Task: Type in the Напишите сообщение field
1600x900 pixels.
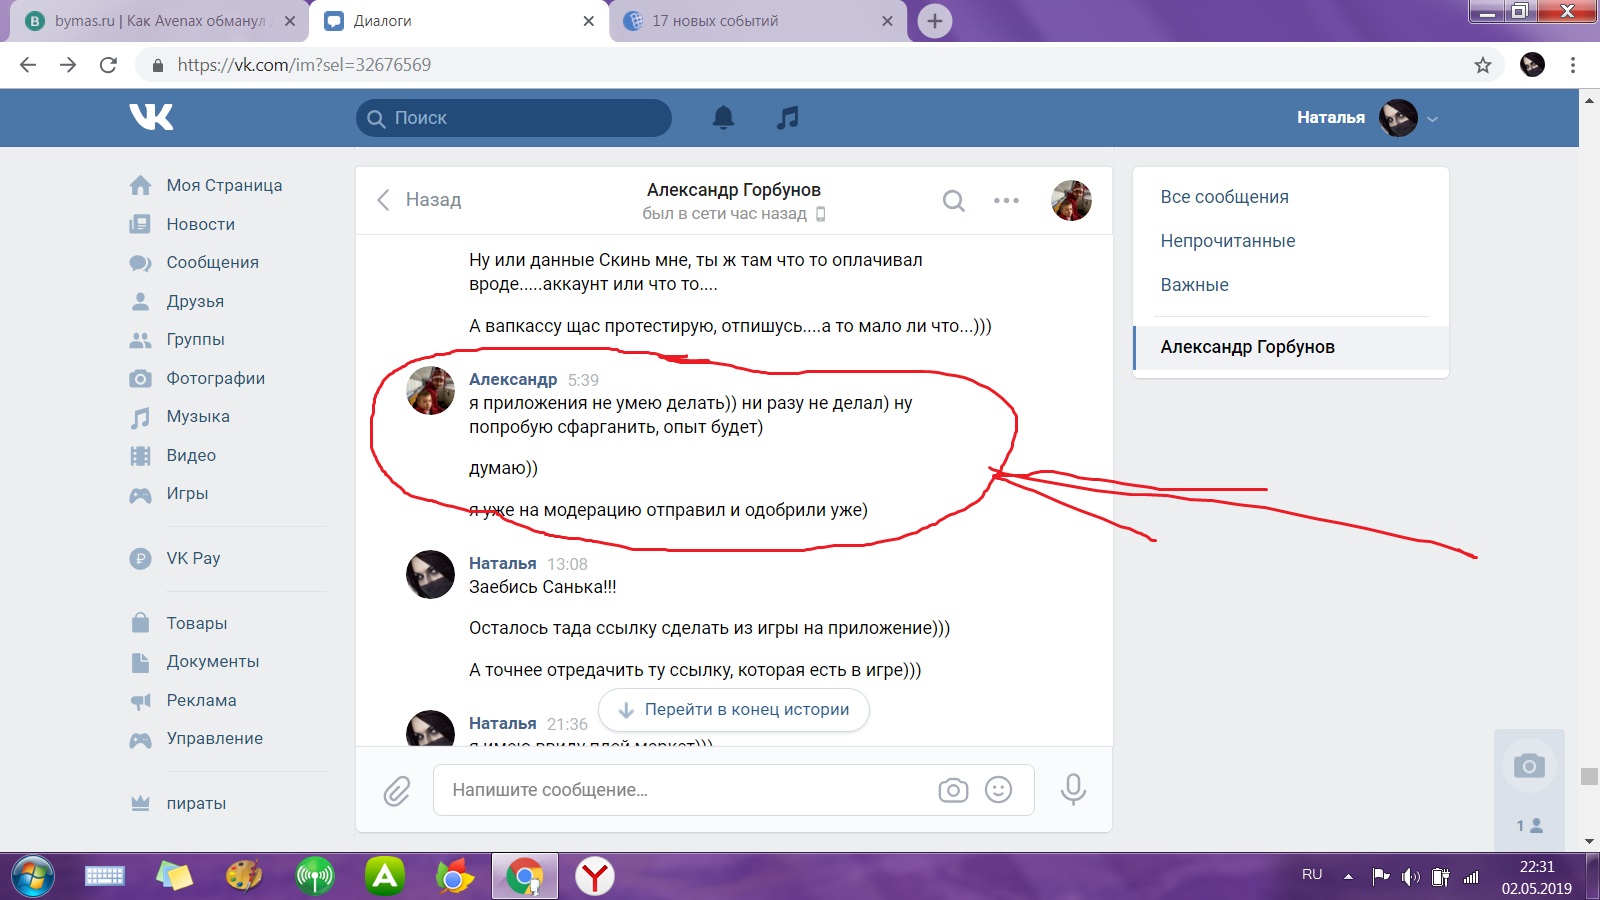Action: (680, 790)
